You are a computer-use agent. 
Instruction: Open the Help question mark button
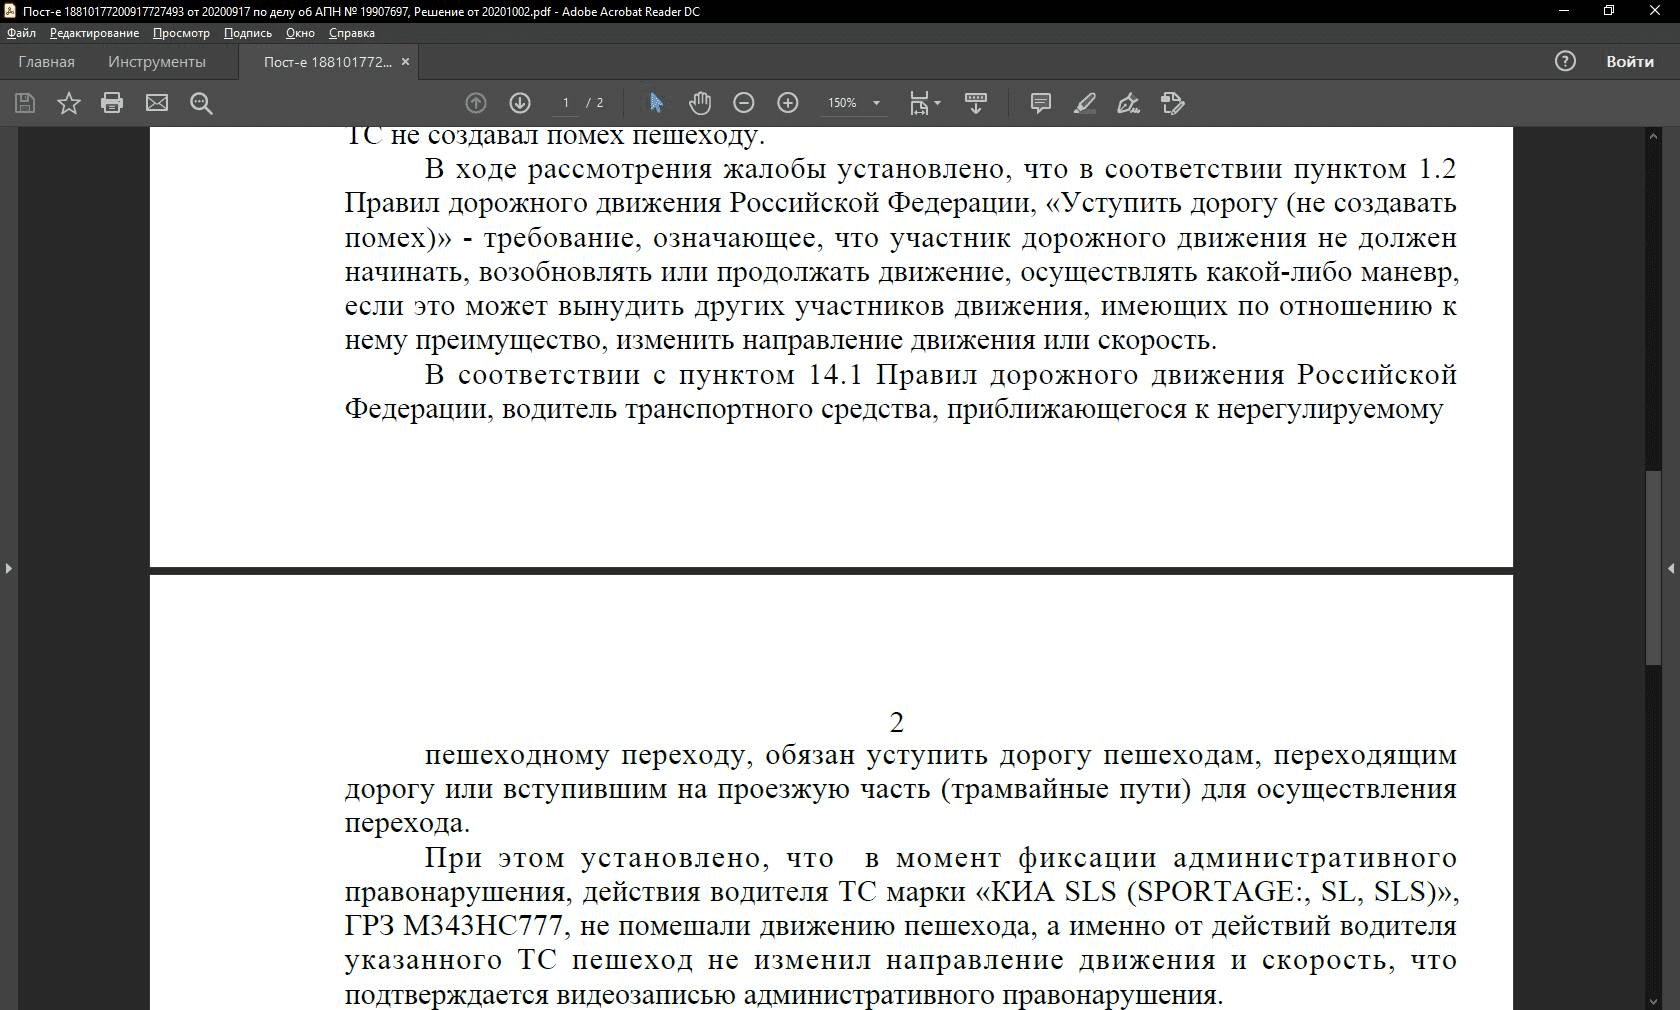tap(1565, 62)
